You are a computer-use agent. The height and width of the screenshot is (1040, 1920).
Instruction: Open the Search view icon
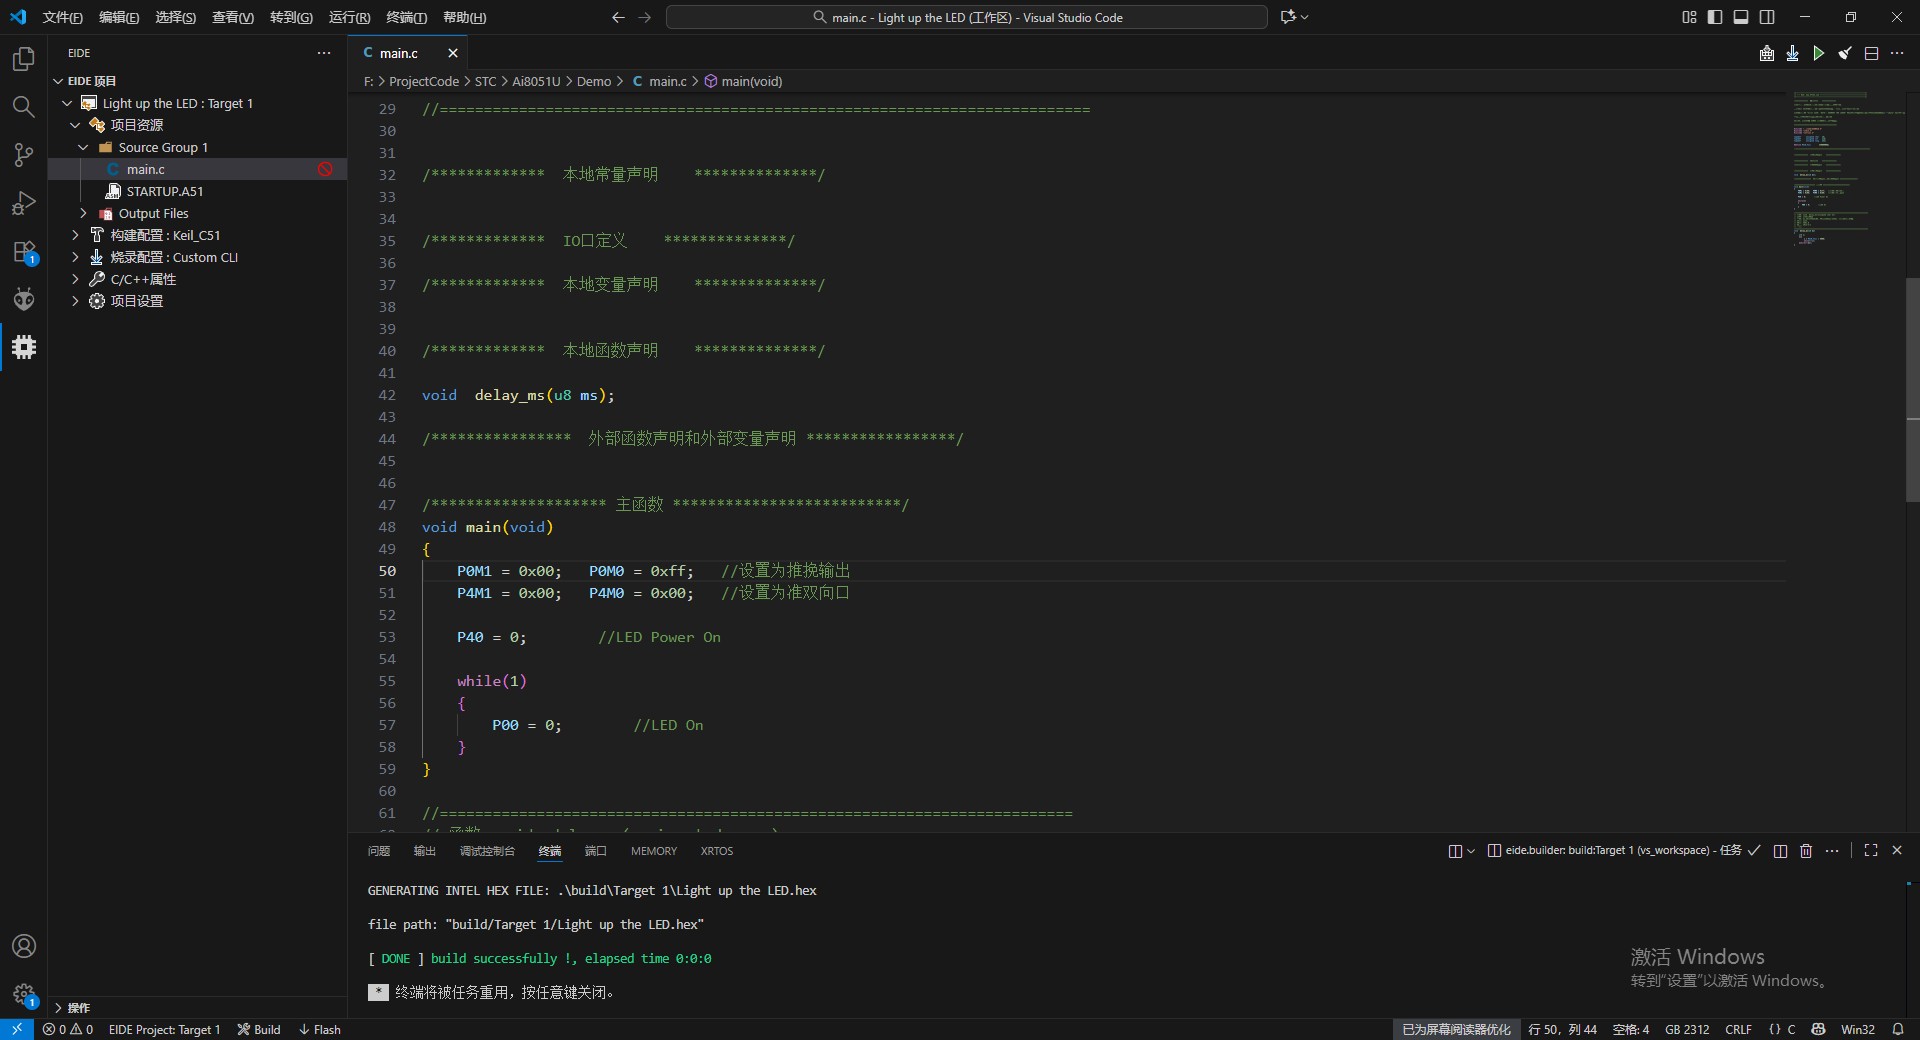pyautogui.click(x=23, y=107)
